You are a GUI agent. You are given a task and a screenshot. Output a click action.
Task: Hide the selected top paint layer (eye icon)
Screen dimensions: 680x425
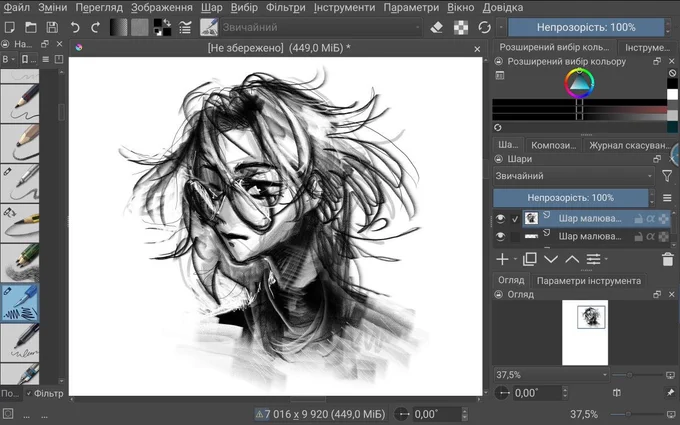click(x=500, y=219)
